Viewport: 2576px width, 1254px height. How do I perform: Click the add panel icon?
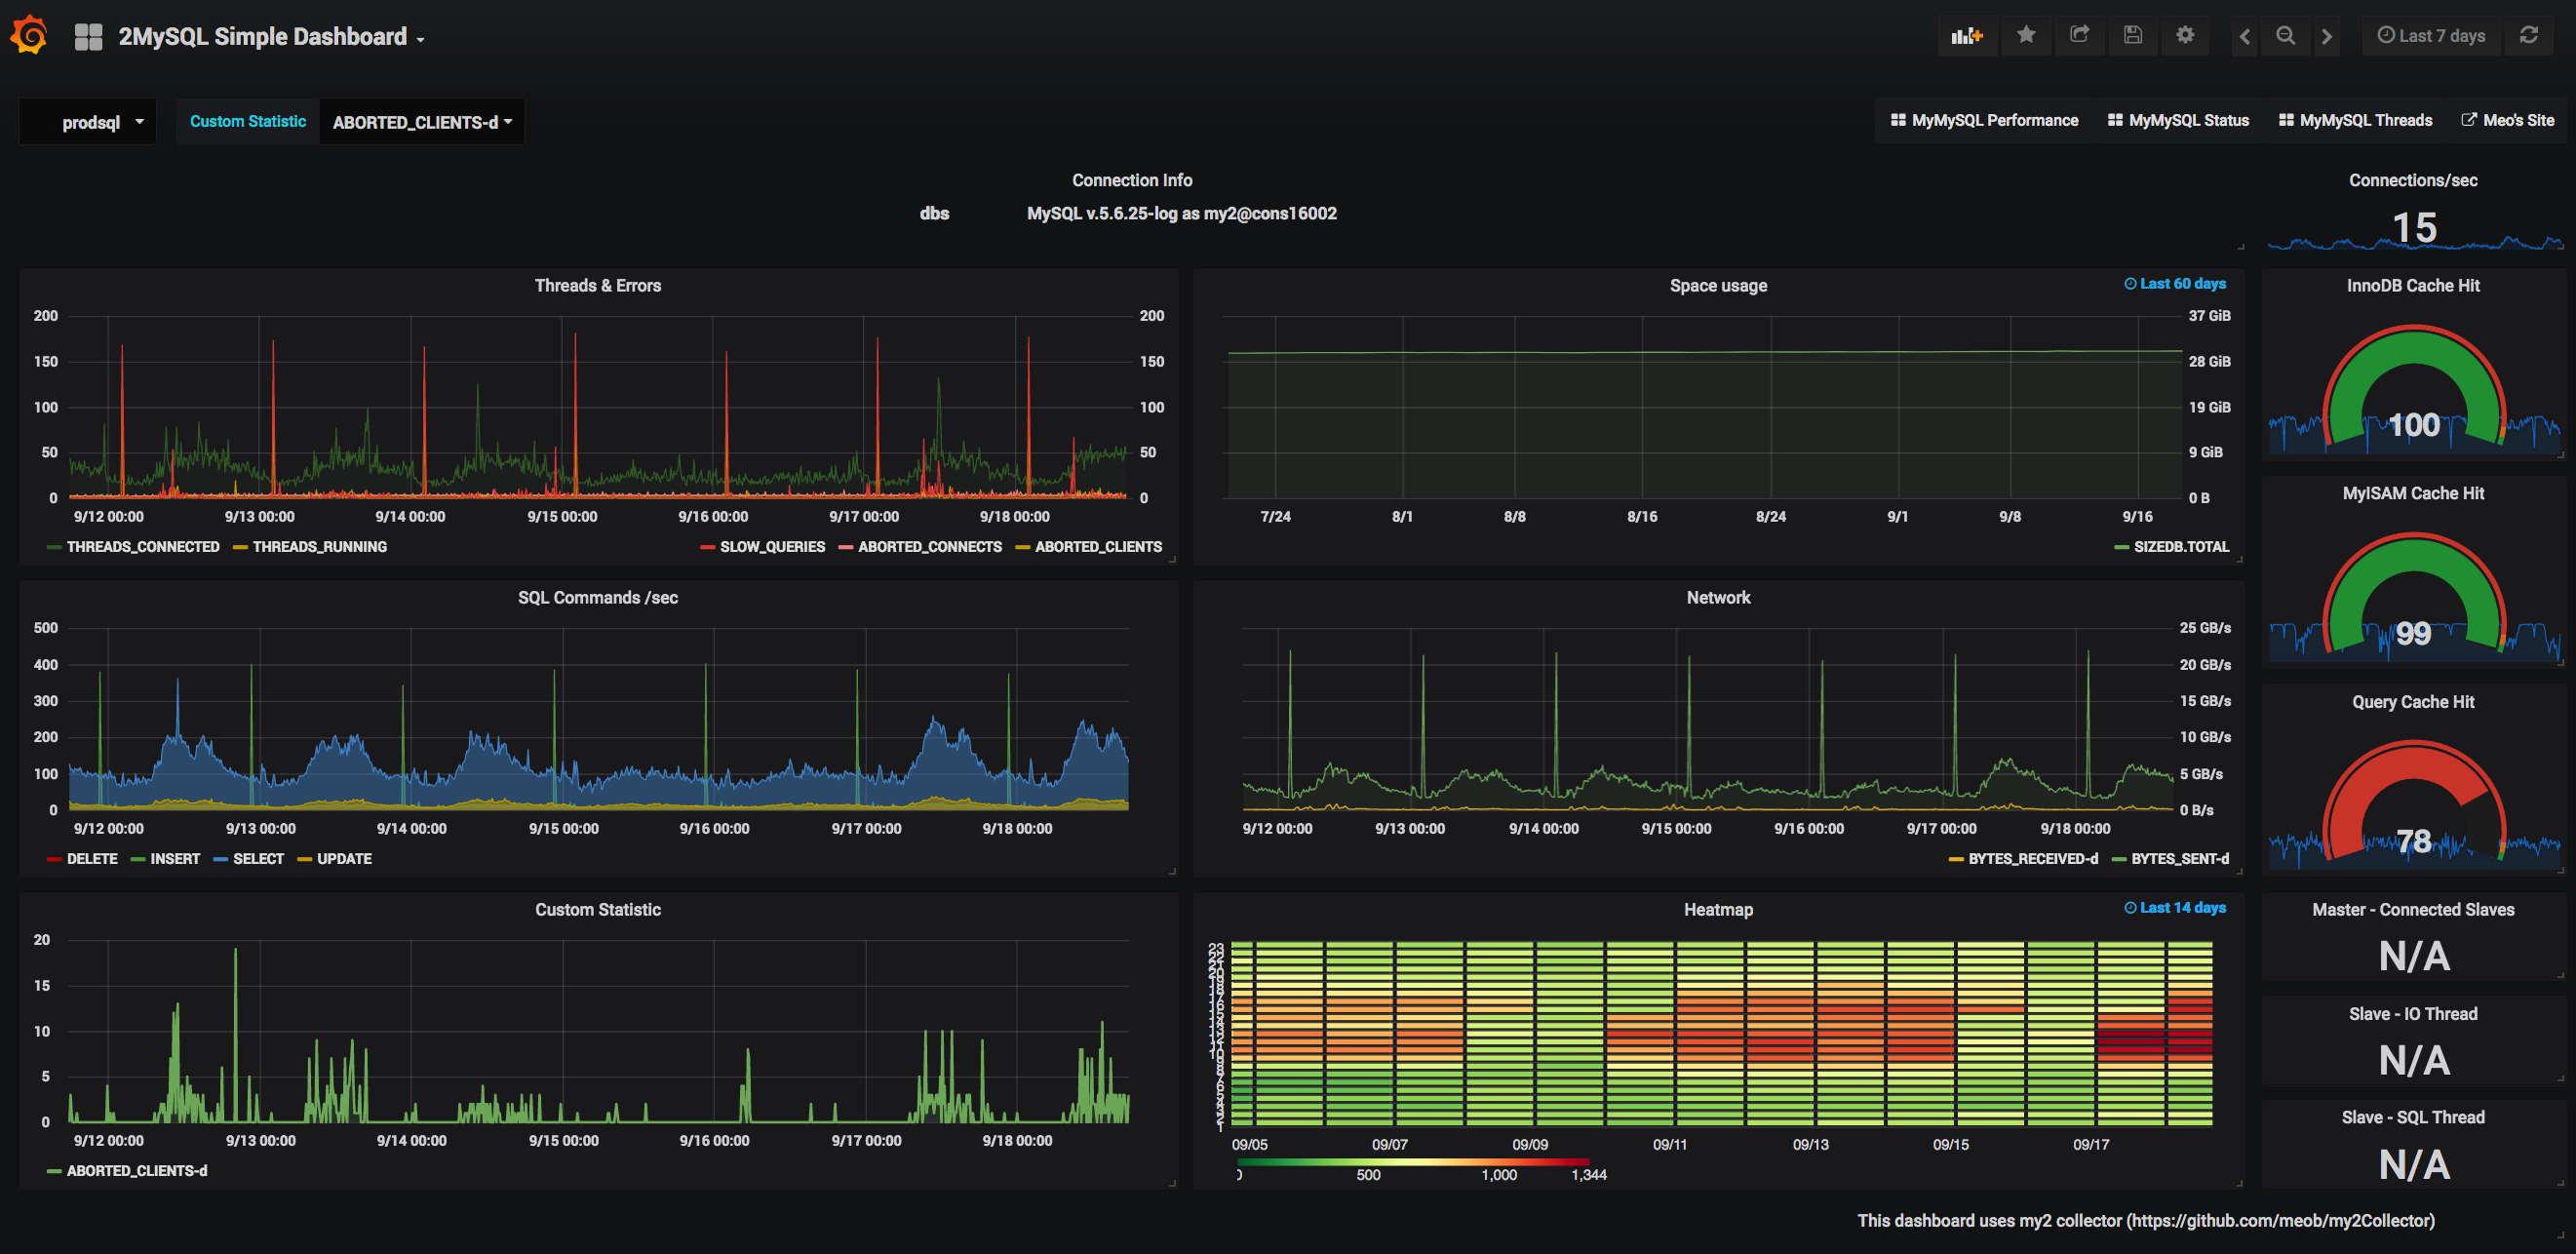tap(1966, 36)
